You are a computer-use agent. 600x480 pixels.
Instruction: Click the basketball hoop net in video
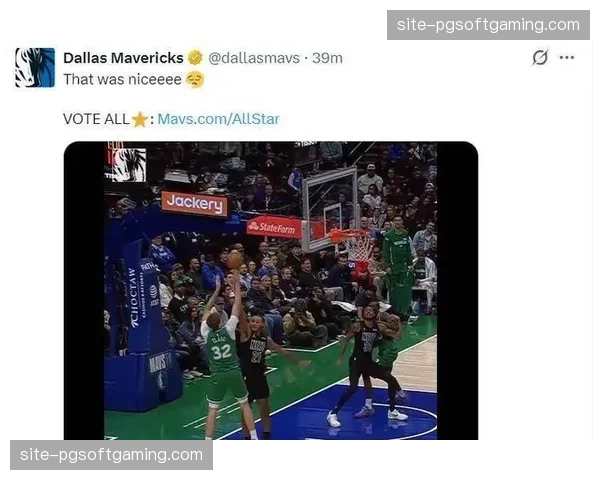click(355, 244)
